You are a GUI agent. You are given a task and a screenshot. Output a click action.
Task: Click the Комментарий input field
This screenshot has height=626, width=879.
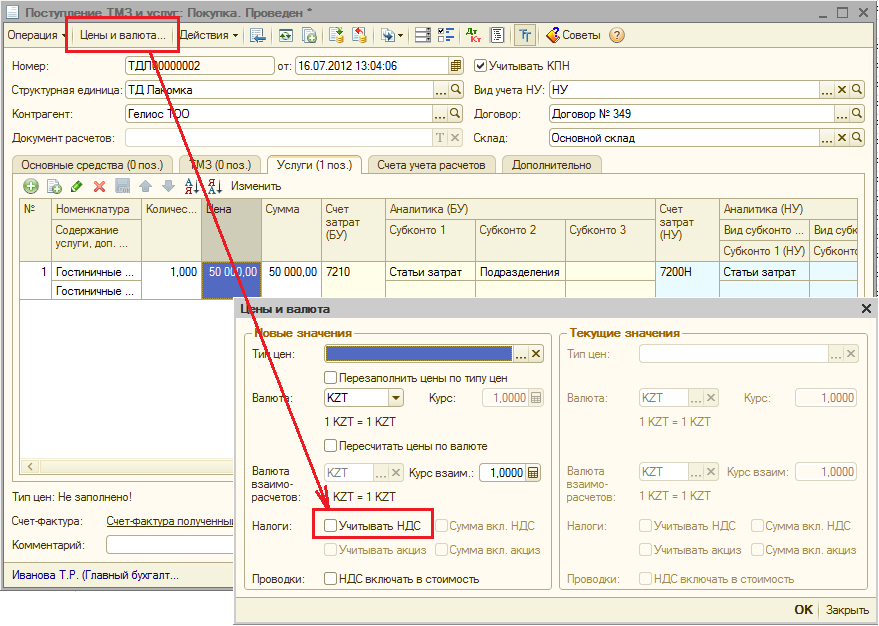(x=169, y=545)
